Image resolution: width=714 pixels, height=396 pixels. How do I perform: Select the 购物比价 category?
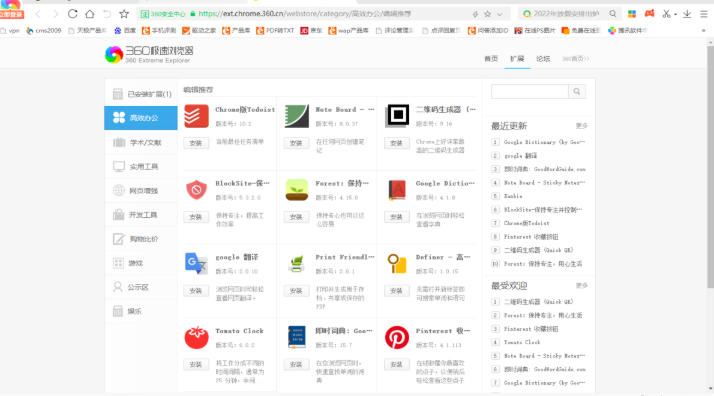click(x=141, y=239)
